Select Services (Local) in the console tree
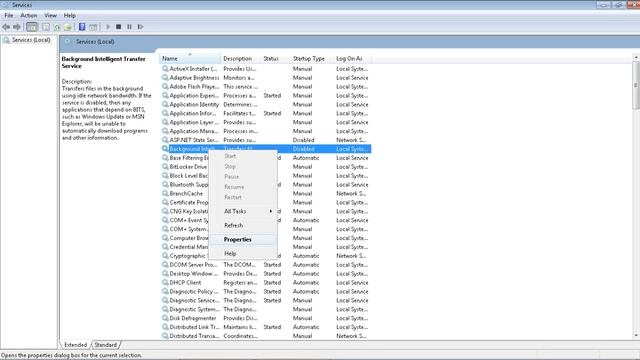The height and width of the screenshot is (360, 640). coord(31,40)
